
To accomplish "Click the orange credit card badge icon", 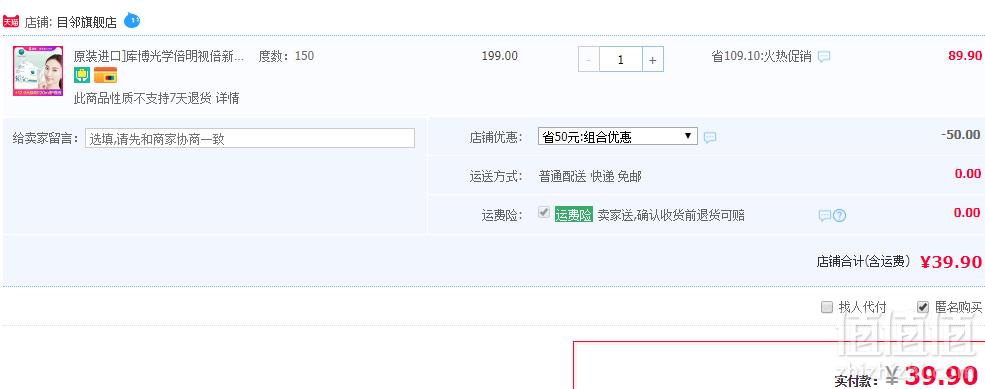I will 106,75.
